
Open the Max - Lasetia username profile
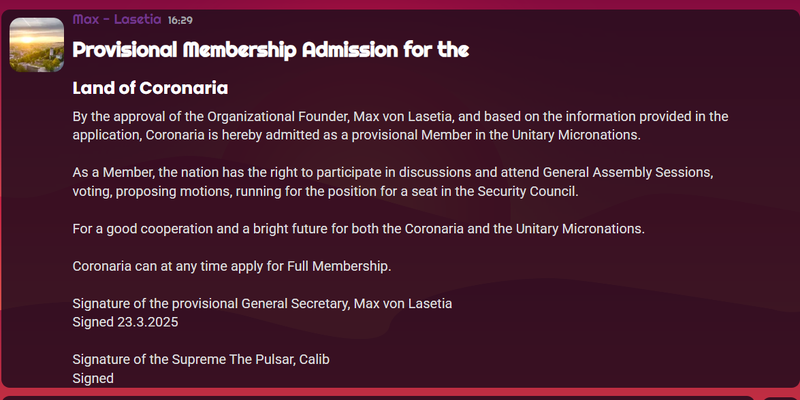[117, 19]
